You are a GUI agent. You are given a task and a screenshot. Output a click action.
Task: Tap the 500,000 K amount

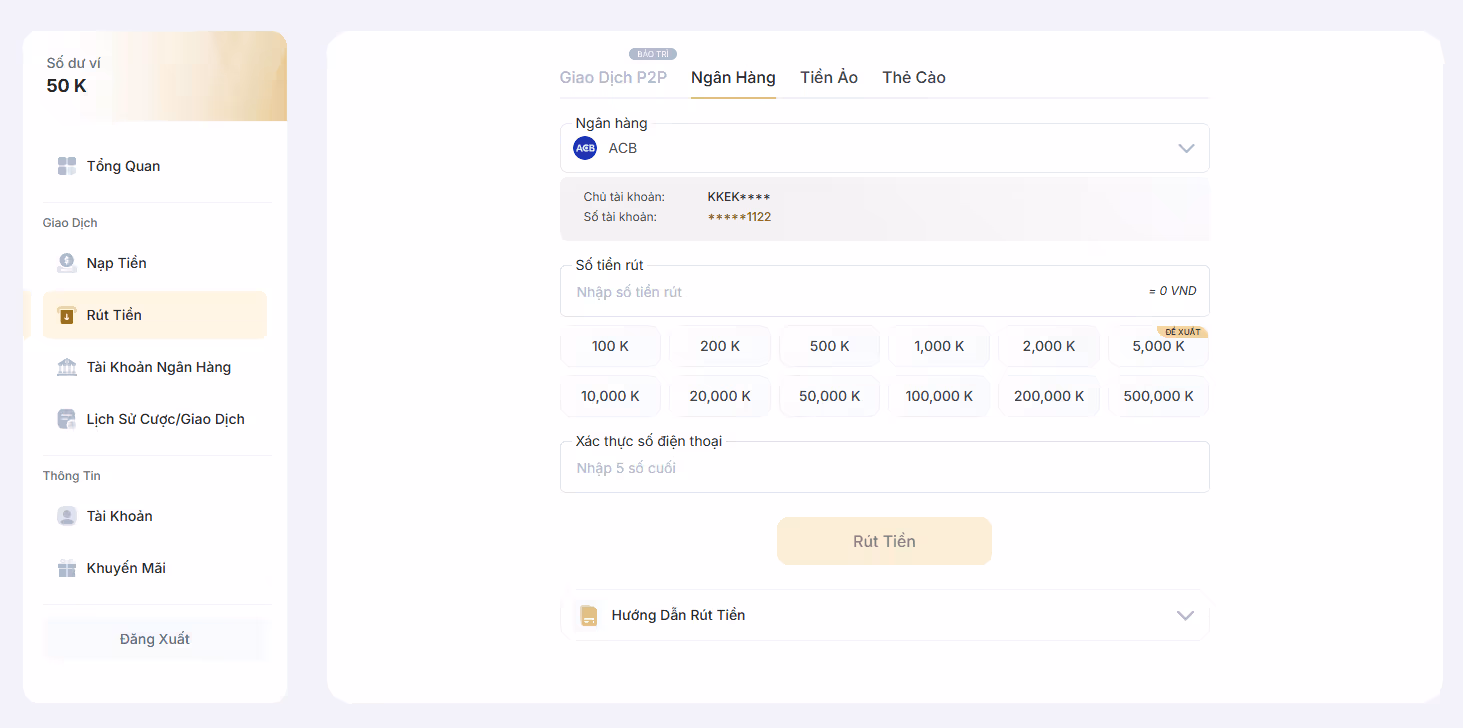(1158, 396)
